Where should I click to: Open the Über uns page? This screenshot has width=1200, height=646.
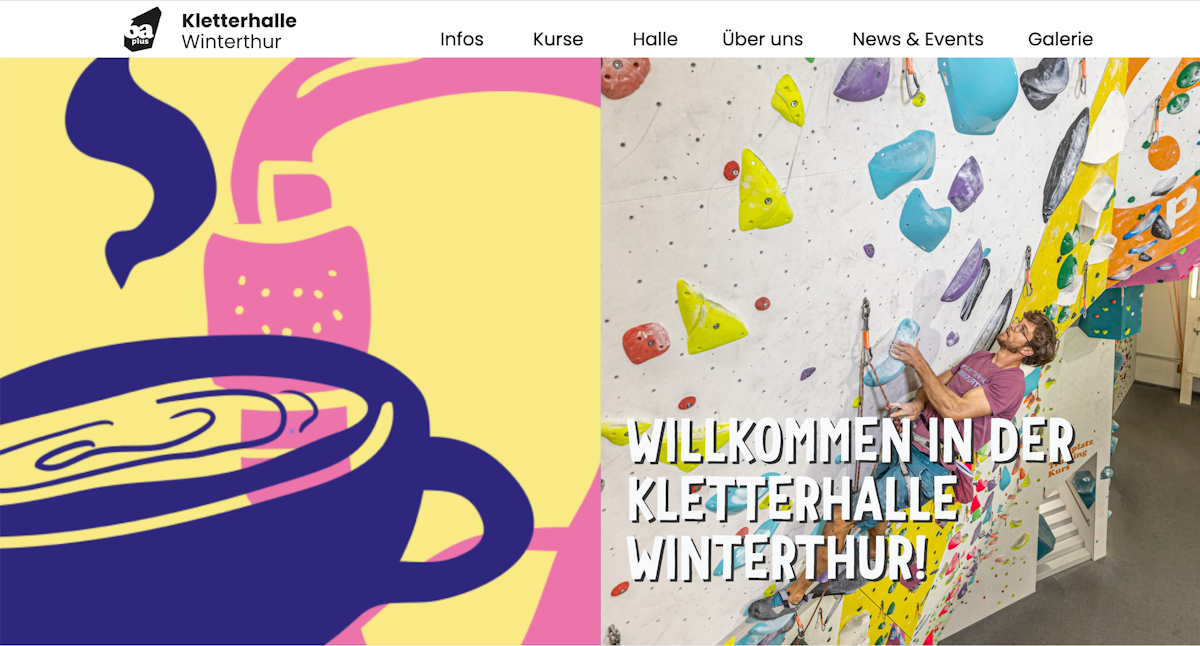coord(763,39)
